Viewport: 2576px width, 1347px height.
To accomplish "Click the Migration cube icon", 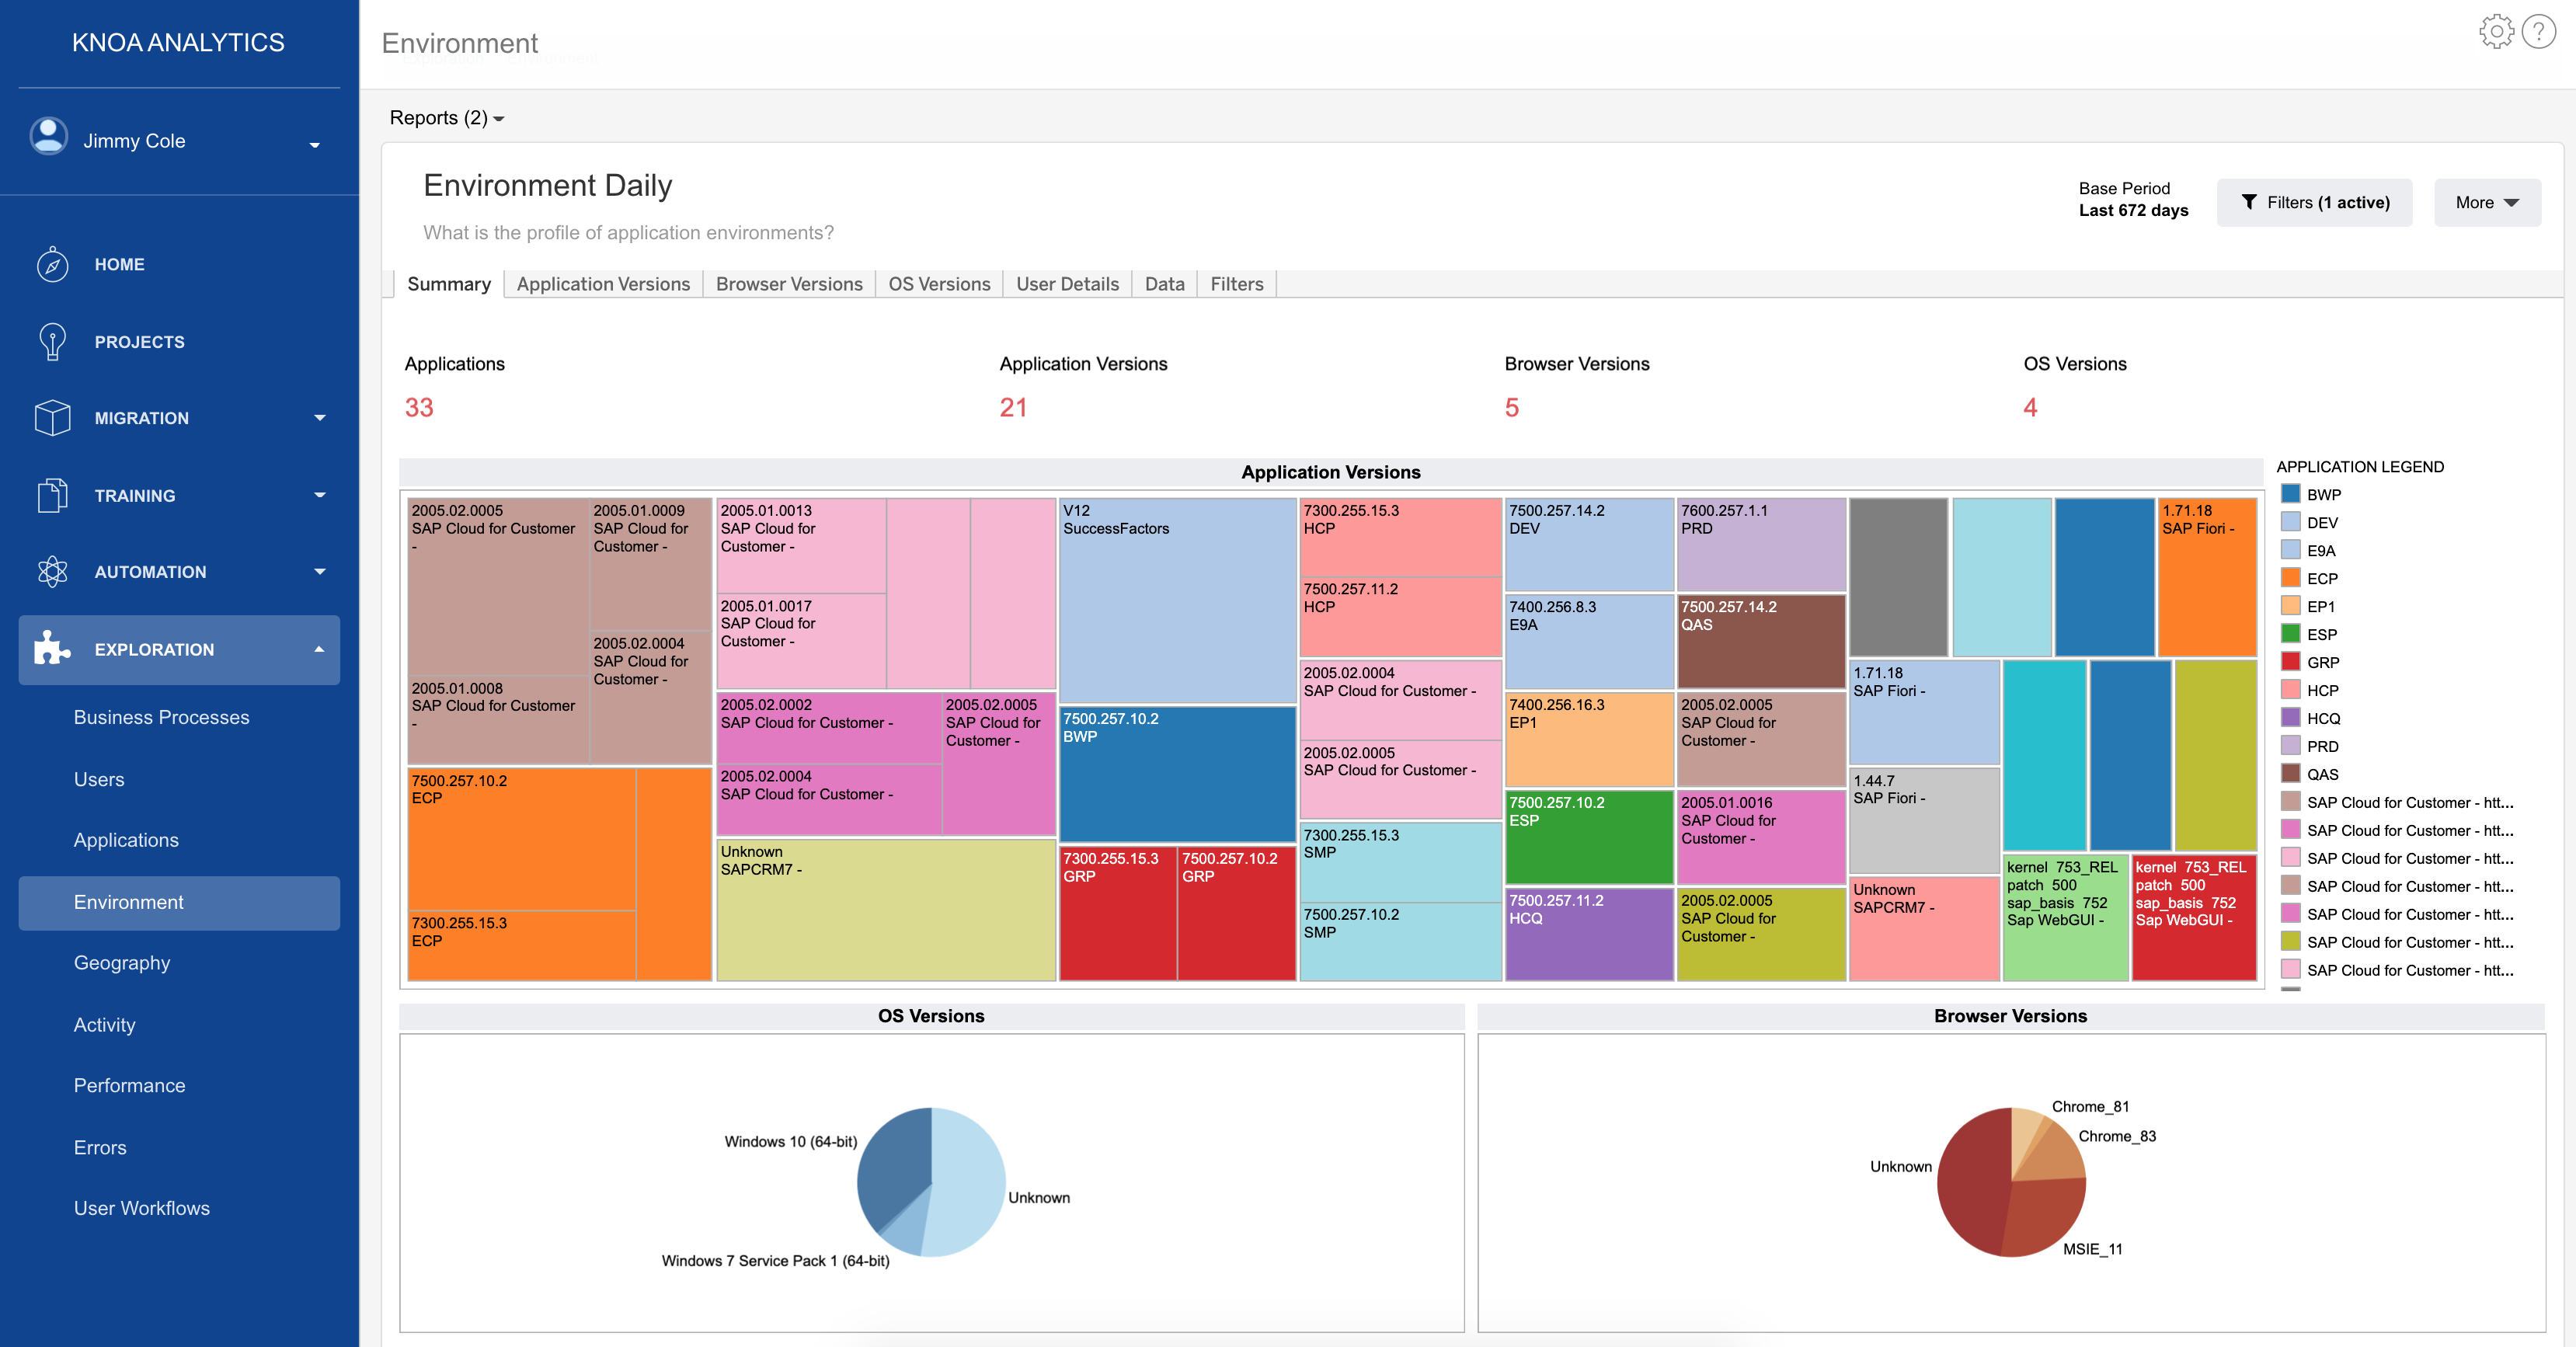I will tap(52, 418).
